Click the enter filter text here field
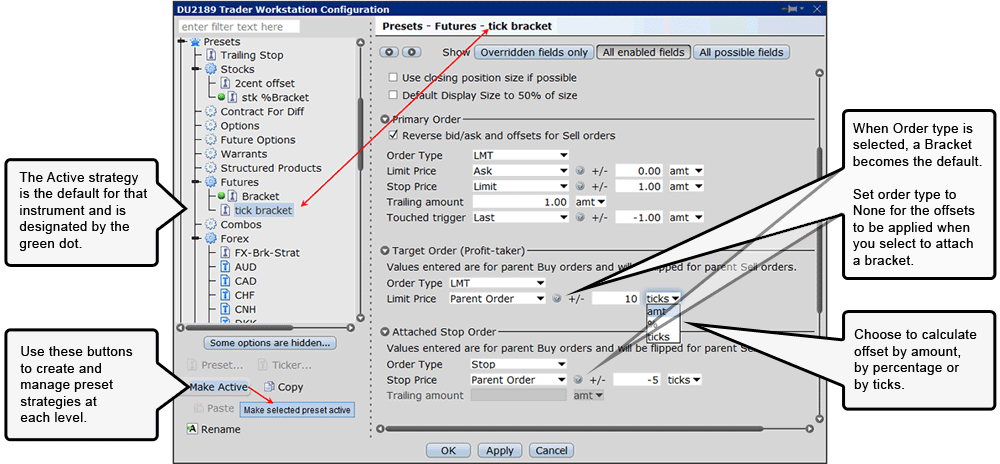This screenshot has height=464, width=1000. [239, 27]
